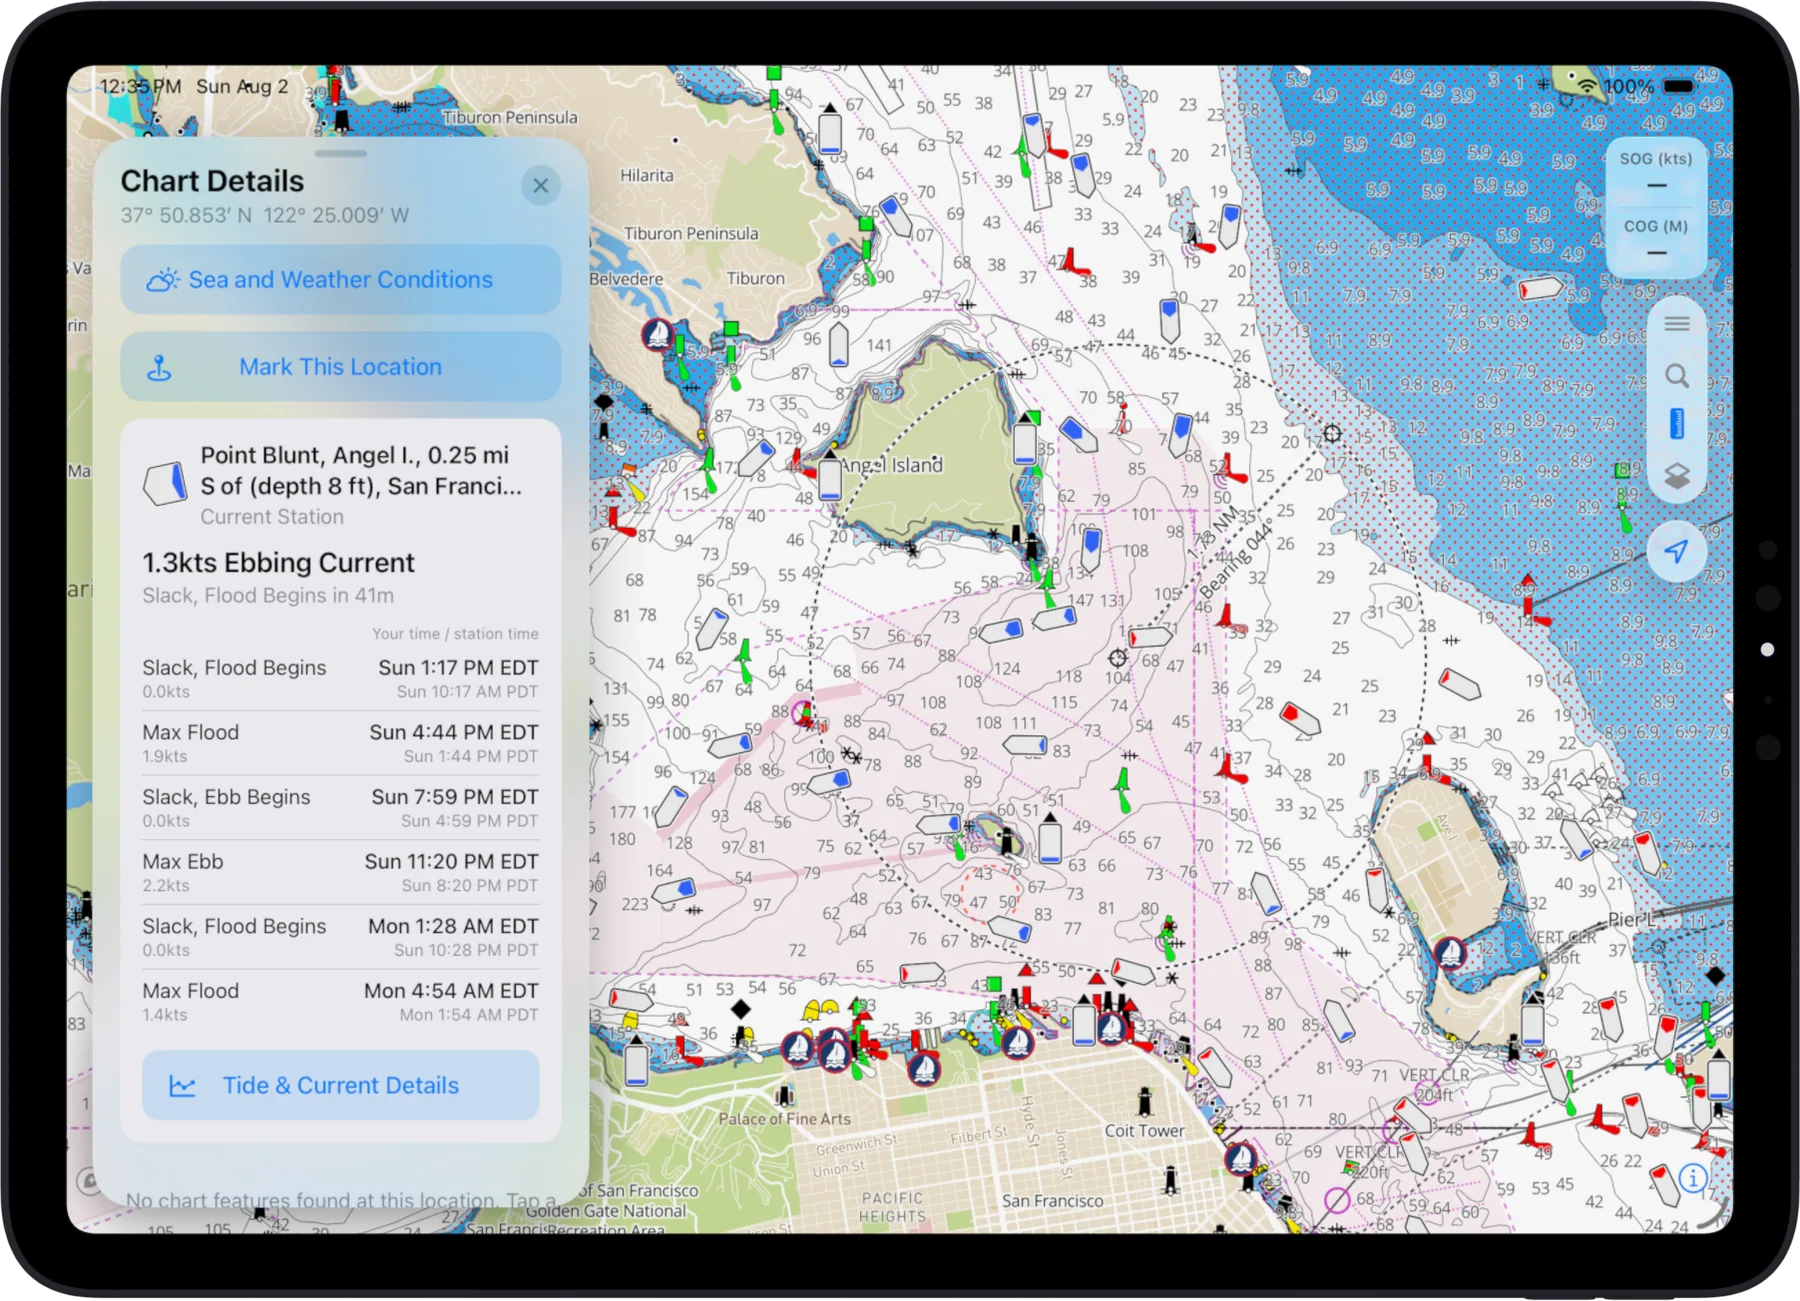1800x1301 pixels.
Task: Tap the tide station icon on Angel Island's west shore
Action: 830,478
